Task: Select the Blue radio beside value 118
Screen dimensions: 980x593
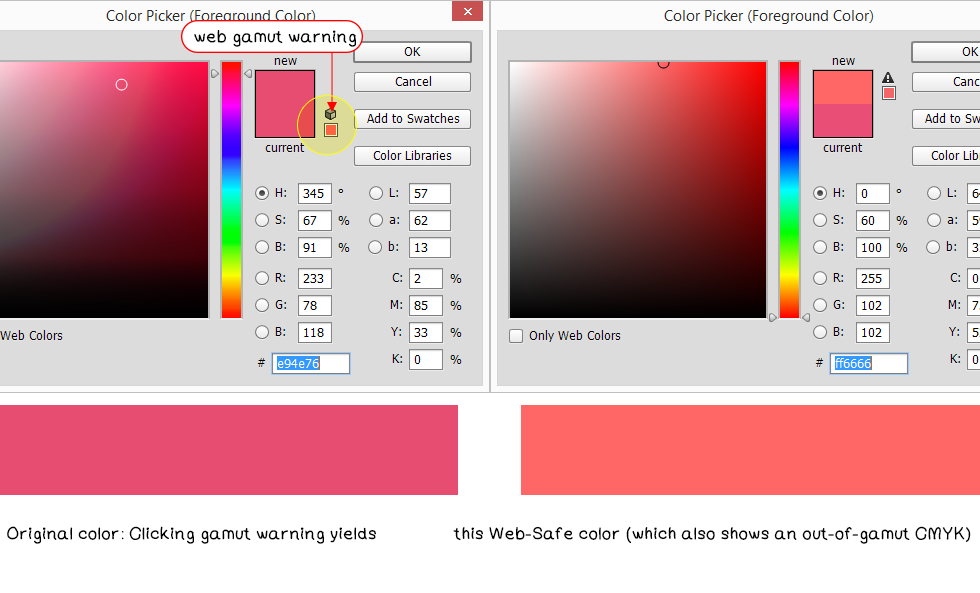Action: [262, 332]
